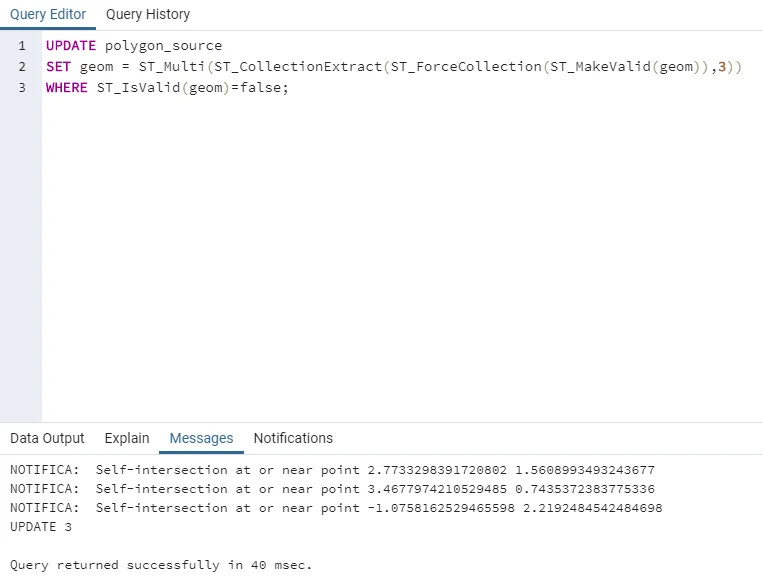Select the Query Editor tab
Screen dimensions: 763x586
click(48, 15)
